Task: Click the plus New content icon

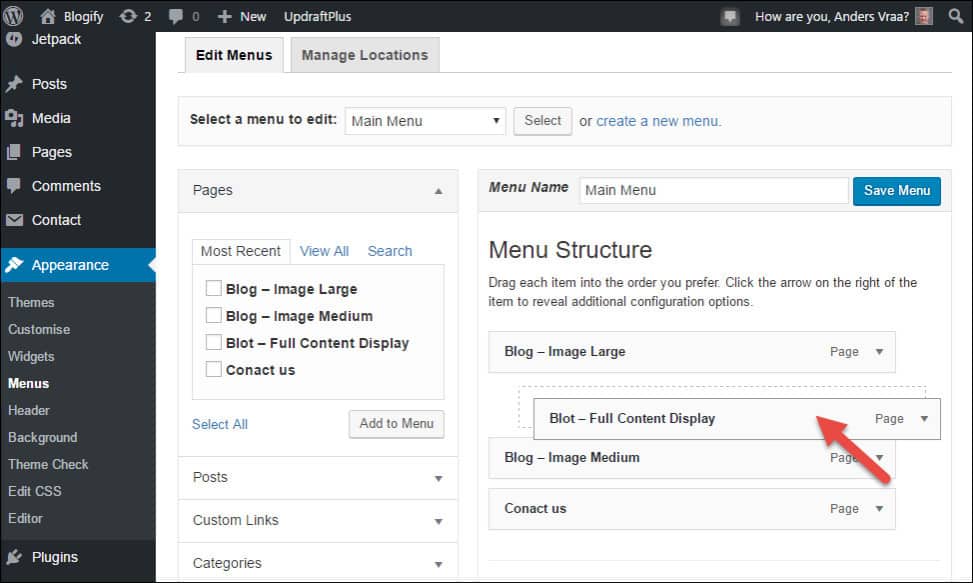Action: coord(224,16)
